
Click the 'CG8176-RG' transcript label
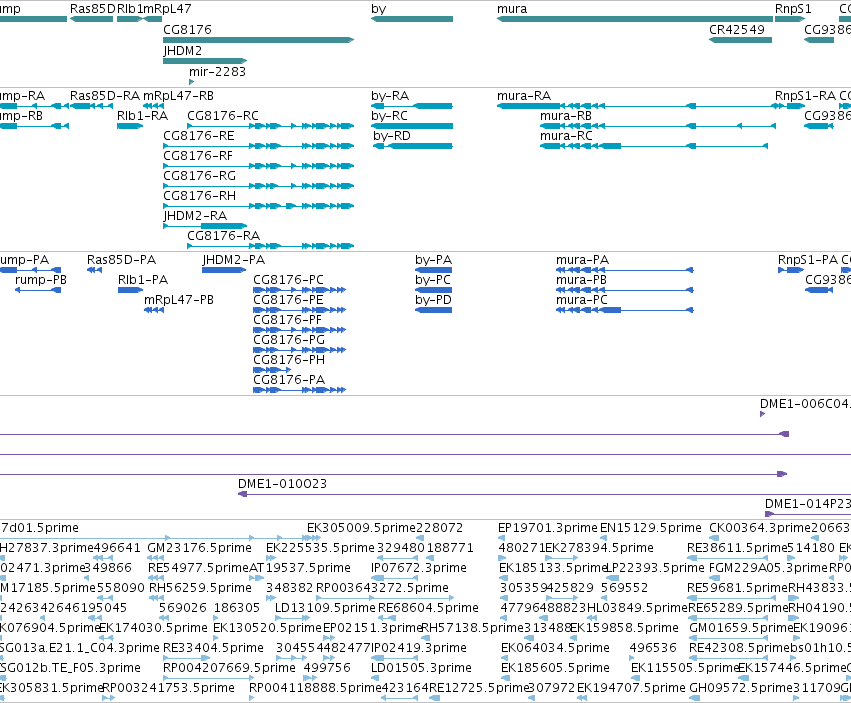click(x=199, y=176)
